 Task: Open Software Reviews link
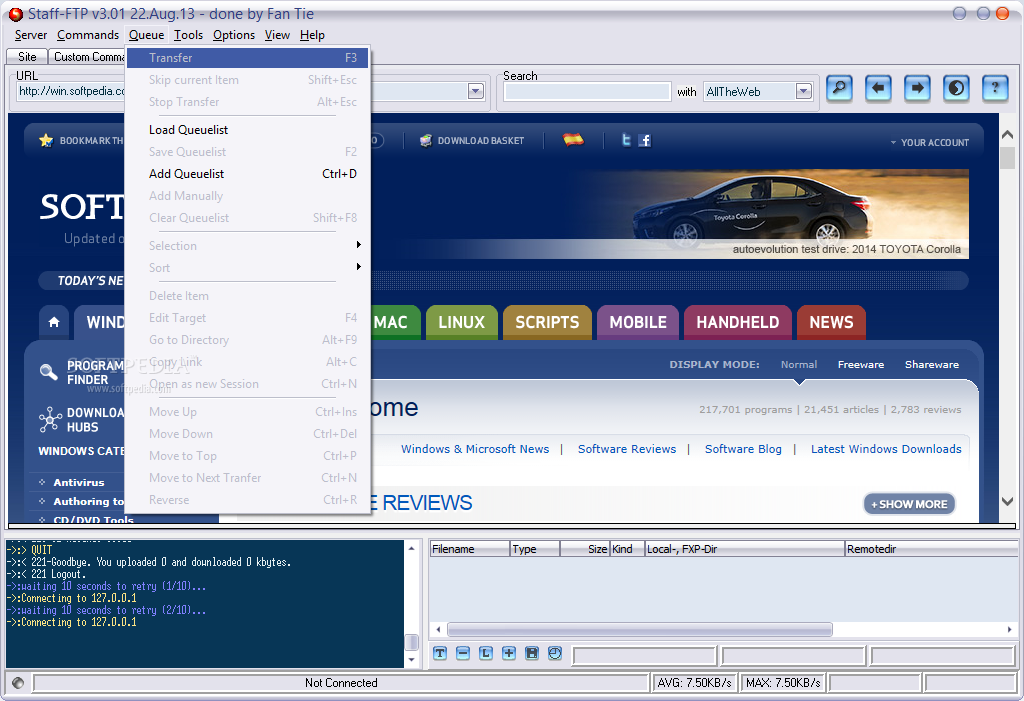click(627, 449)
